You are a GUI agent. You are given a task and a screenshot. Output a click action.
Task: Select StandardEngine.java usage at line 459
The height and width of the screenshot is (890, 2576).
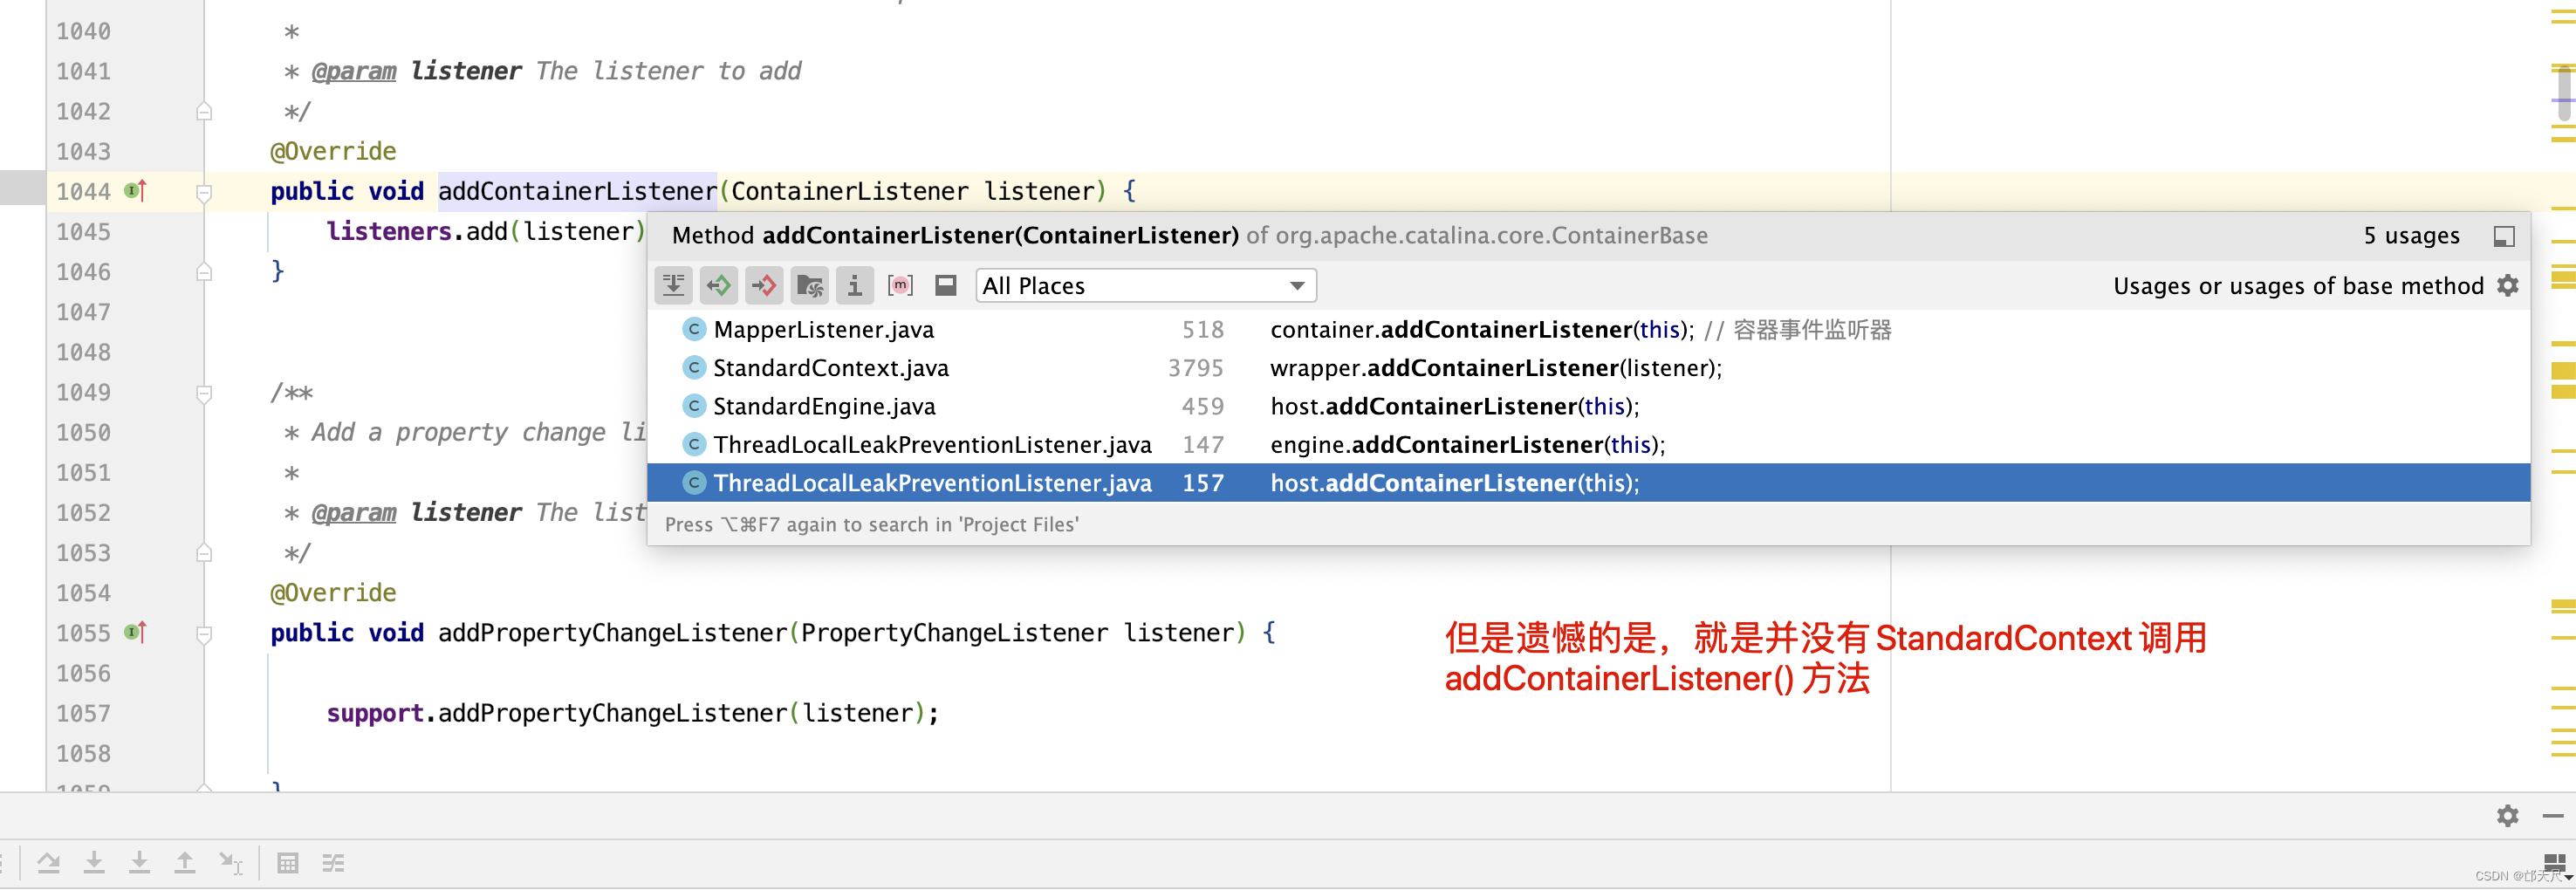[1589, 407]
